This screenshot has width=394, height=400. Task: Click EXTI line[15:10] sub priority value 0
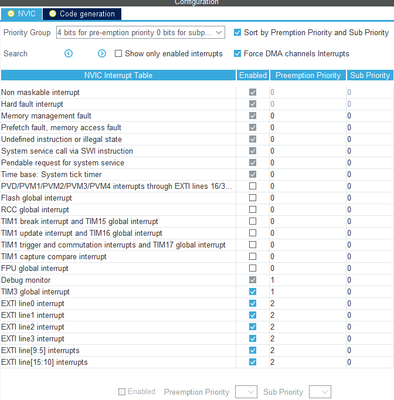349,362
